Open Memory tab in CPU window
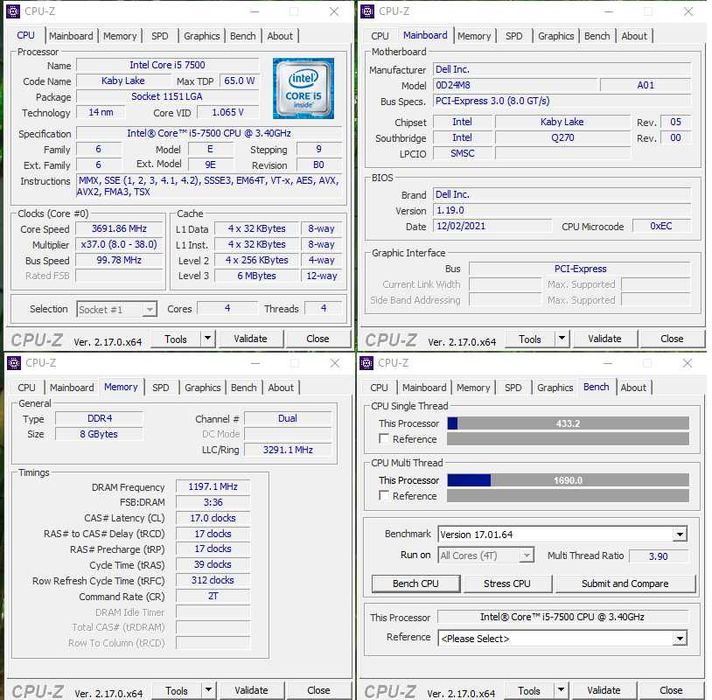The height and width of the screenshot is (700, 712). click(120, 36)
